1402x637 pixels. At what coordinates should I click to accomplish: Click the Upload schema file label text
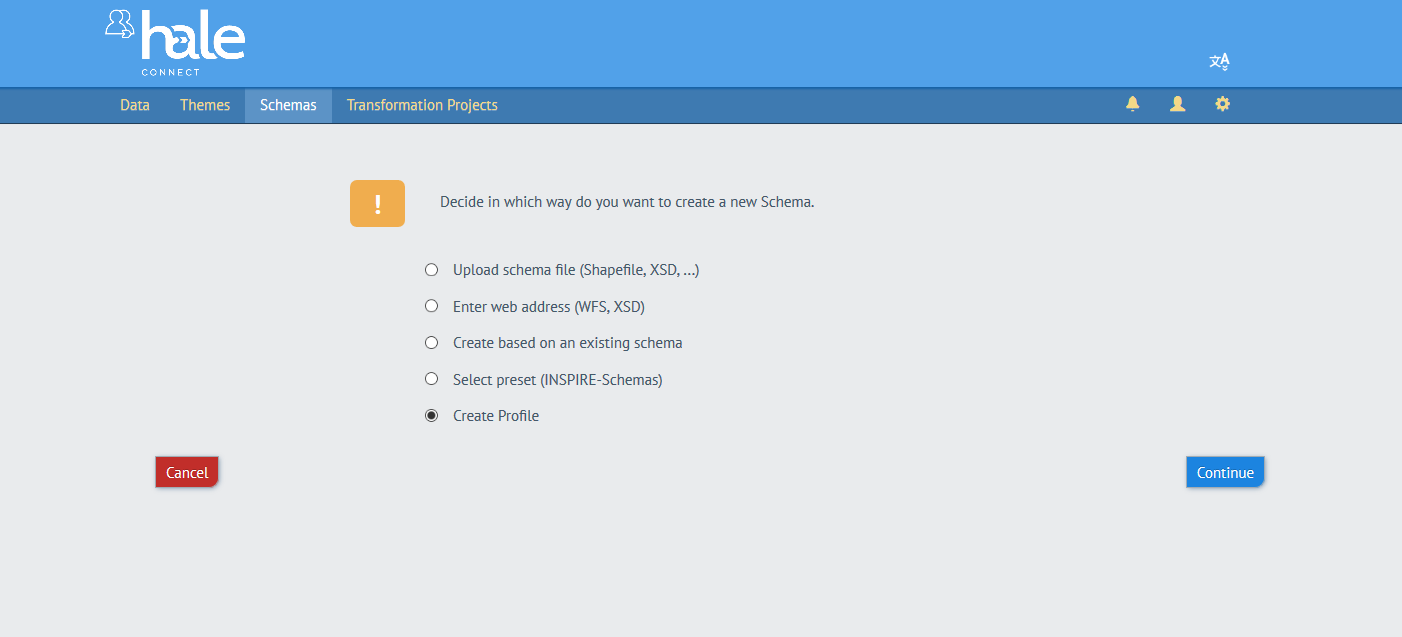point(576,269)
